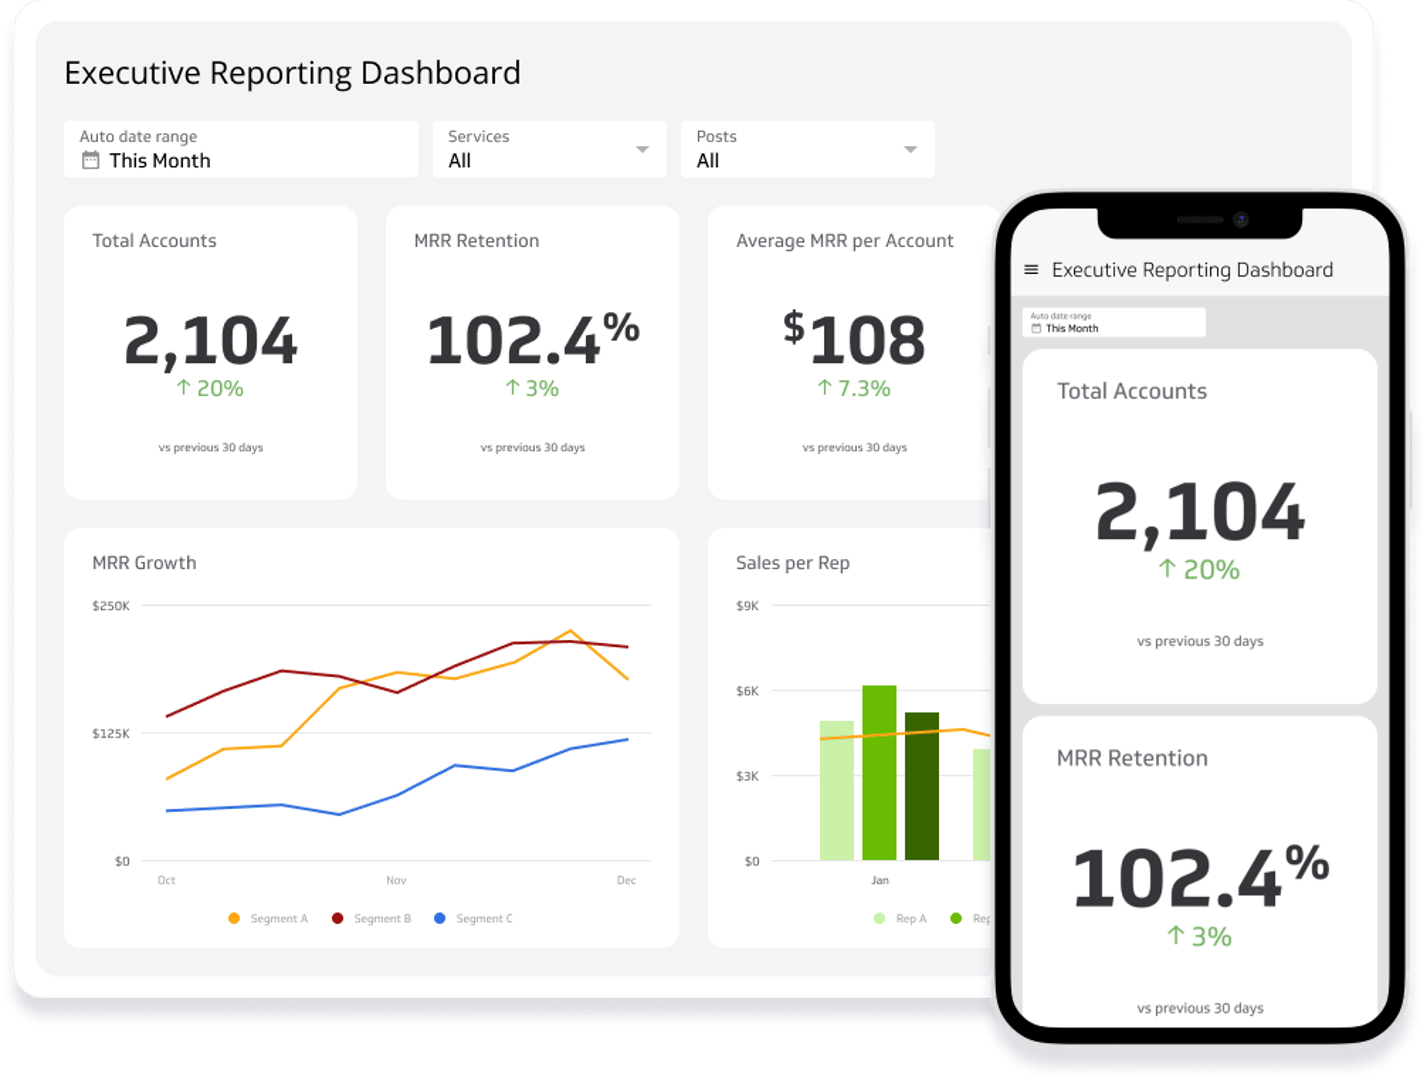
Task: Click the $250K axis label in MRR Growth
Action: (x=111, y=606)
